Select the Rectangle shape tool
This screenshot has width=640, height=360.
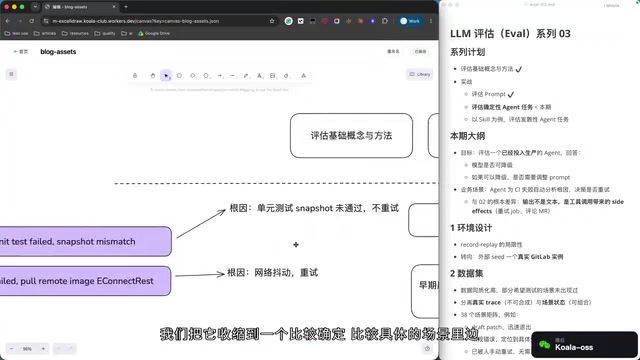pyautogui.click(x=179, y=76)
